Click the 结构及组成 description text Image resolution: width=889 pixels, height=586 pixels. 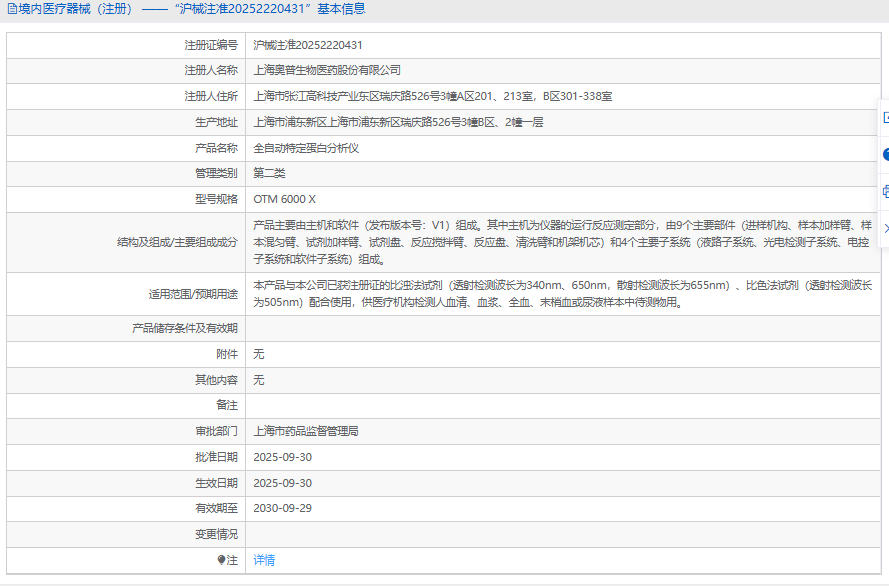560,242
